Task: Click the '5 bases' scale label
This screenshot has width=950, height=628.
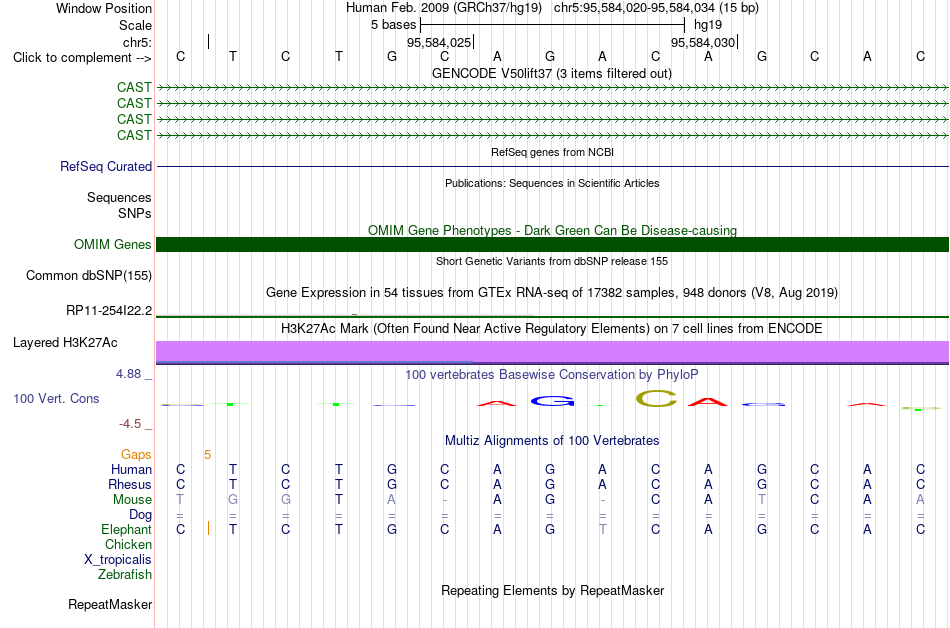Action: click(394, 25)
